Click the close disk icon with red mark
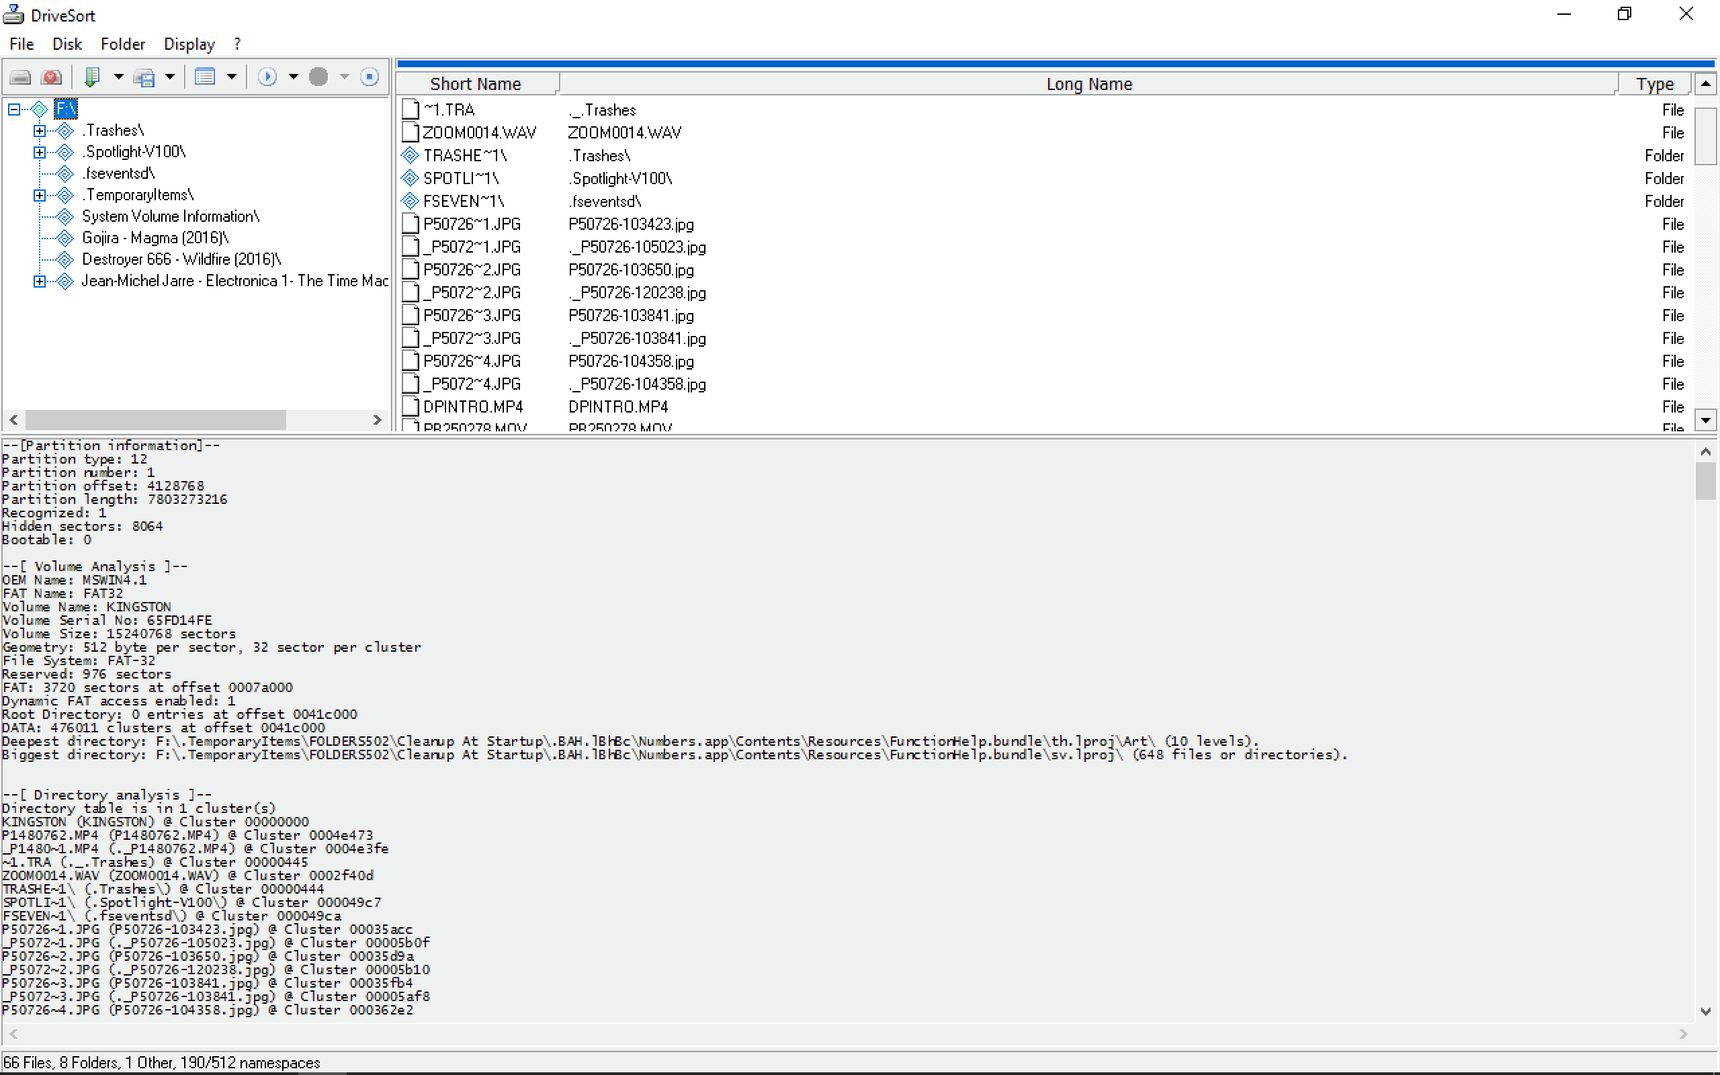Viewport: 1720px width, 1075px height. pyautogui.click(x=52, y=77)
